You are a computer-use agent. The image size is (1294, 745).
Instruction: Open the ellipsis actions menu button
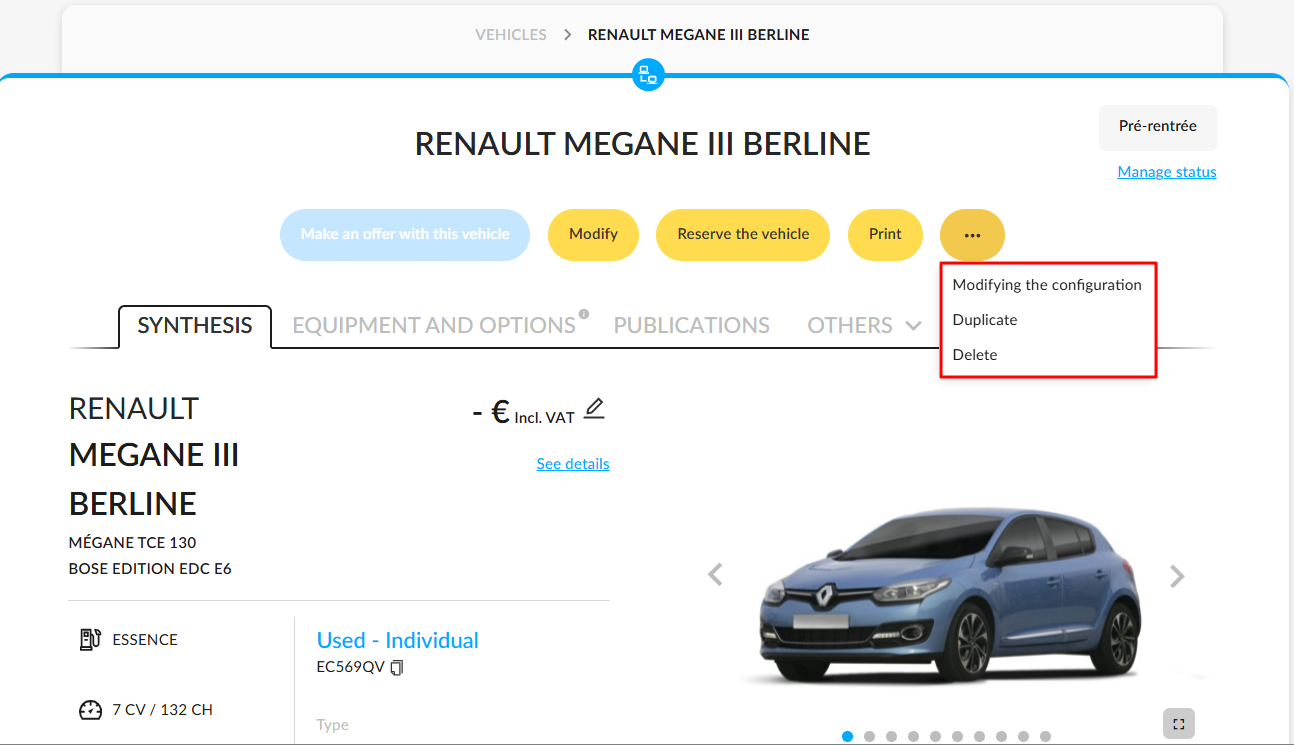point(972,234)
